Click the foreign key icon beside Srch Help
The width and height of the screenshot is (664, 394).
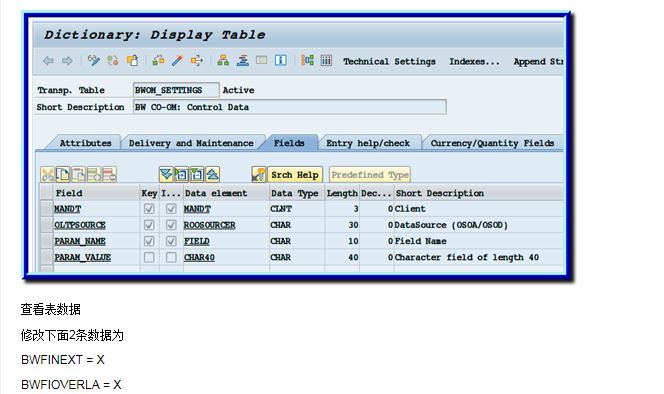coord(258,174)
